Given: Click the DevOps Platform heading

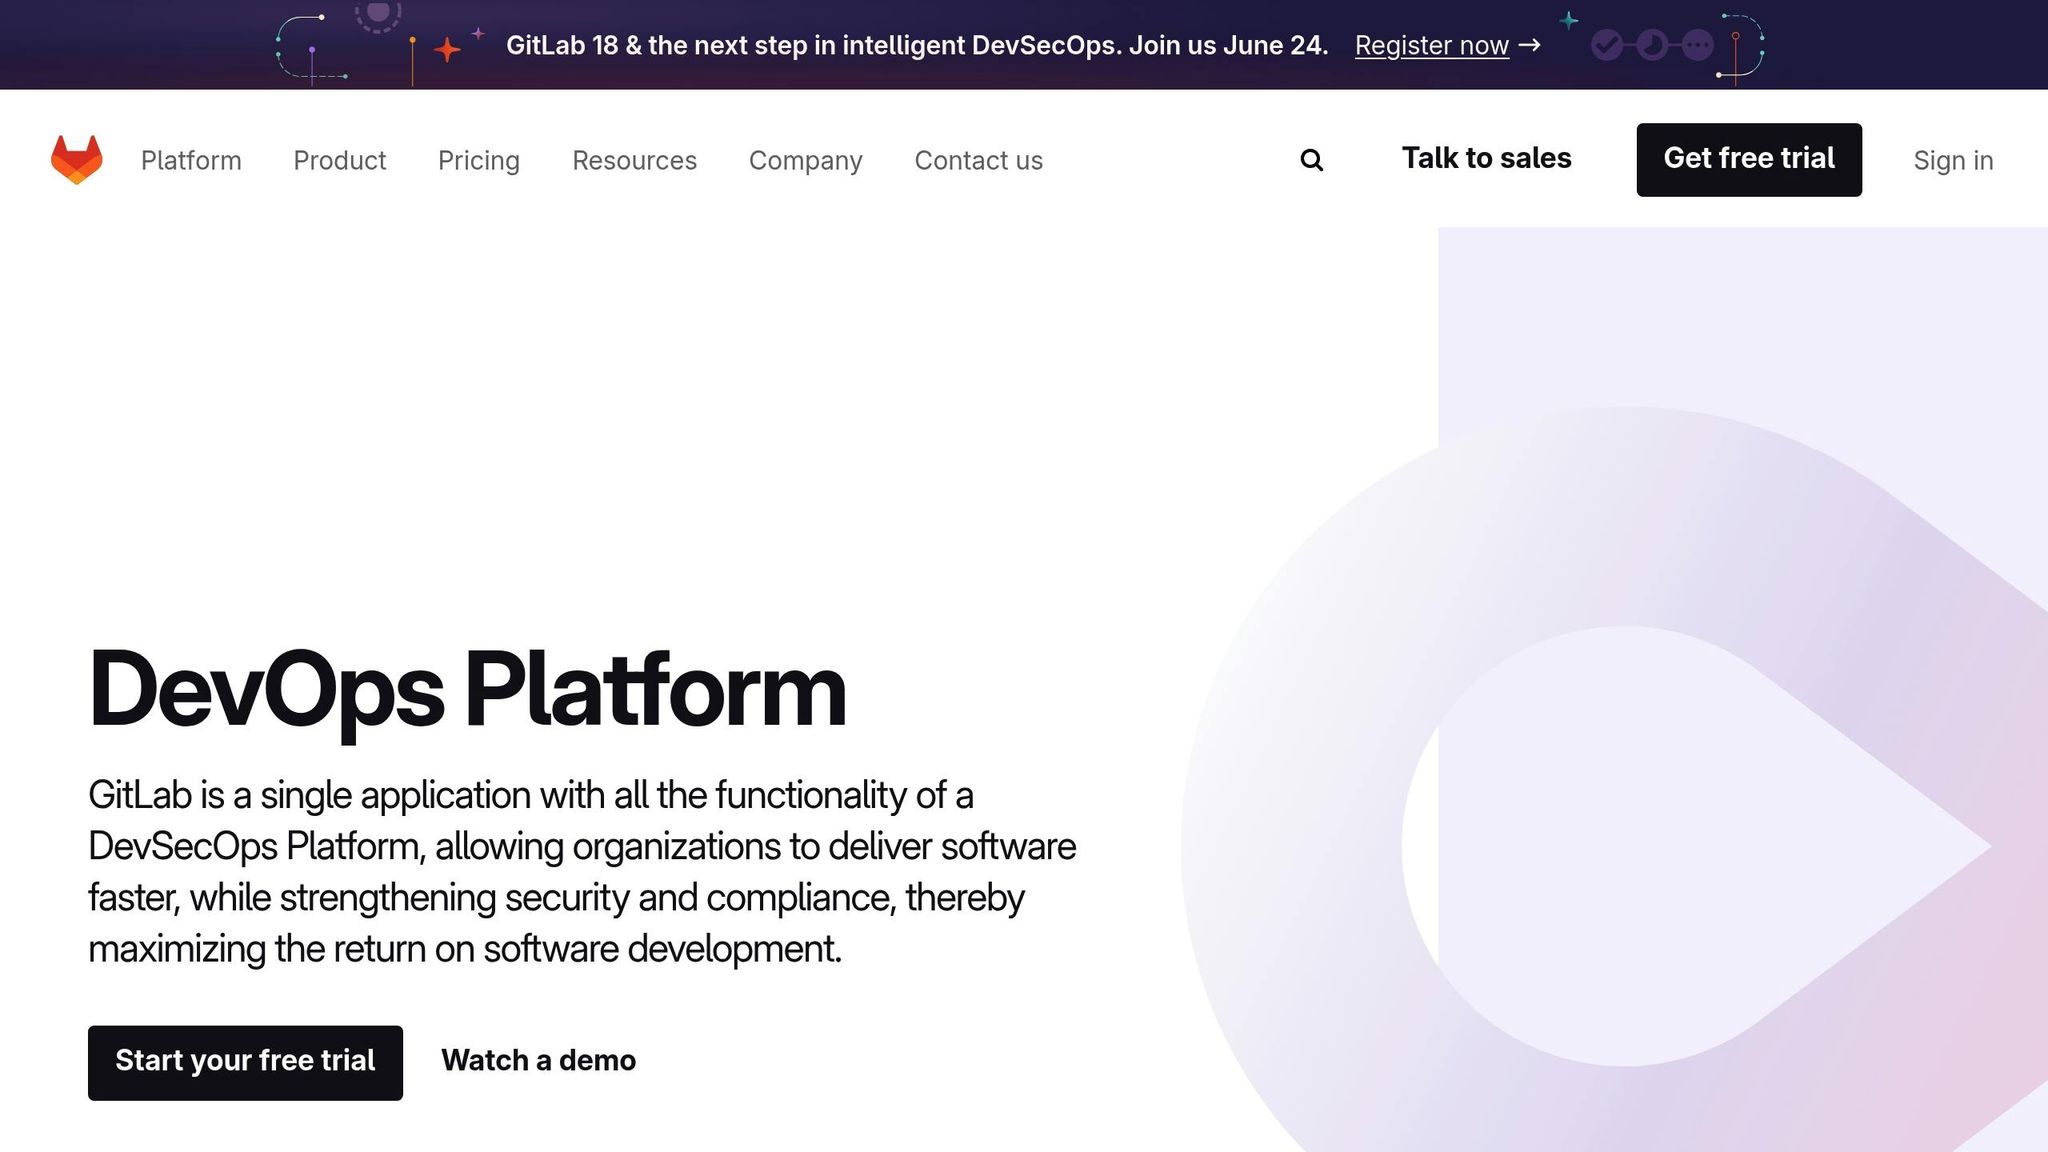Looking at the screenshot, I should 467,690.
